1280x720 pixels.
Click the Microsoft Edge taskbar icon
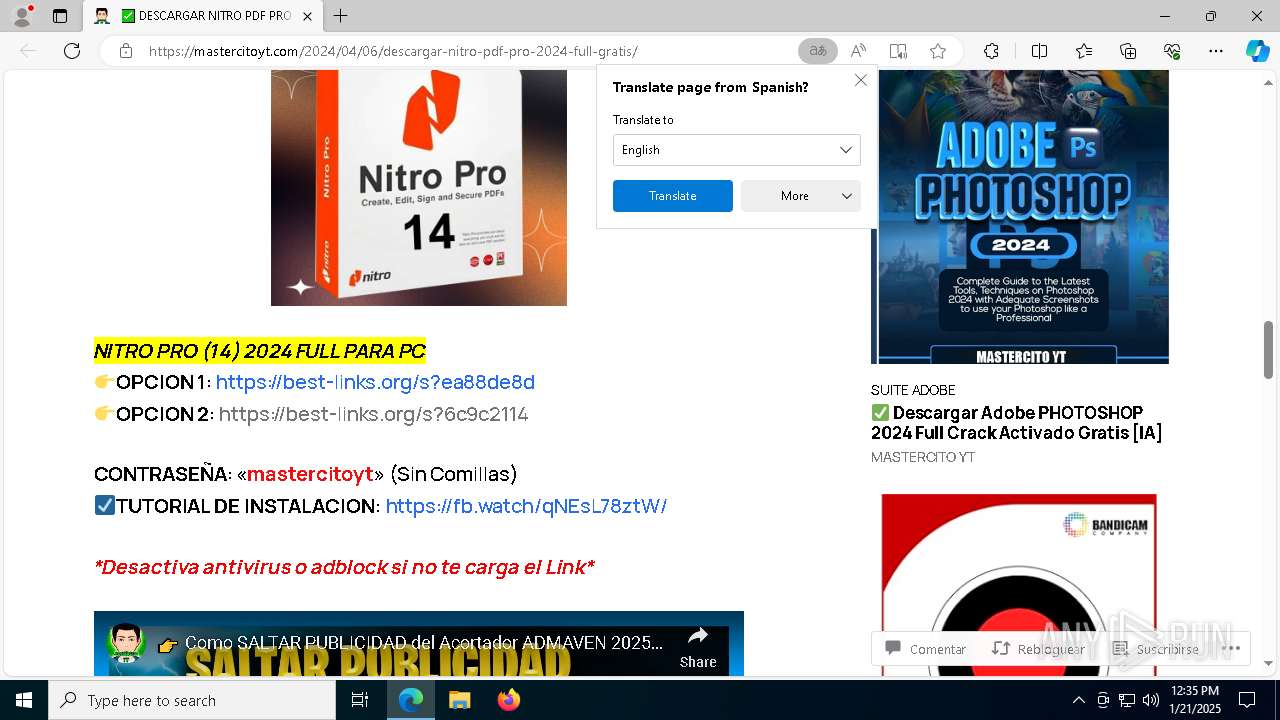pos(411,700)
